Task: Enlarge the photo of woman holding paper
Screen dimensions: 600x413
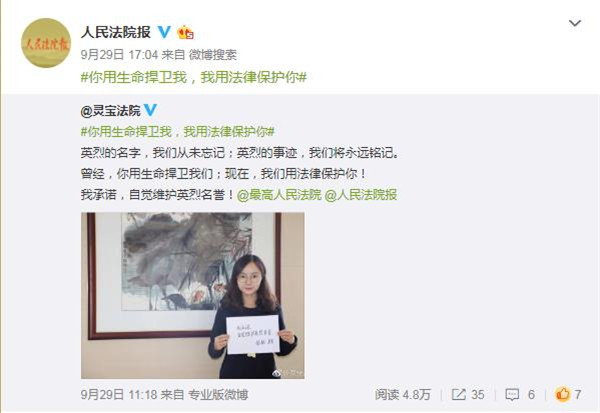Action: [x=192, y=295]
